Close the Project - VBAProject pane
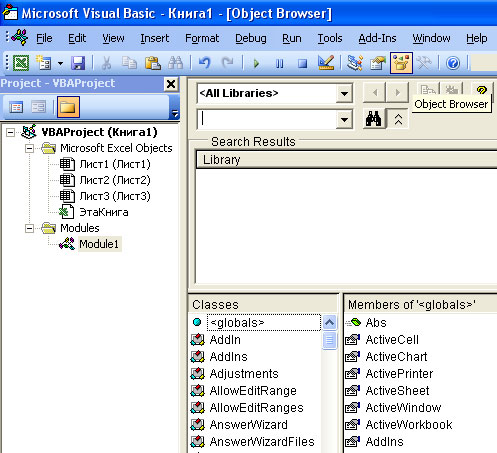Screen dimensions: 497x453 click(x=171, y=84)
